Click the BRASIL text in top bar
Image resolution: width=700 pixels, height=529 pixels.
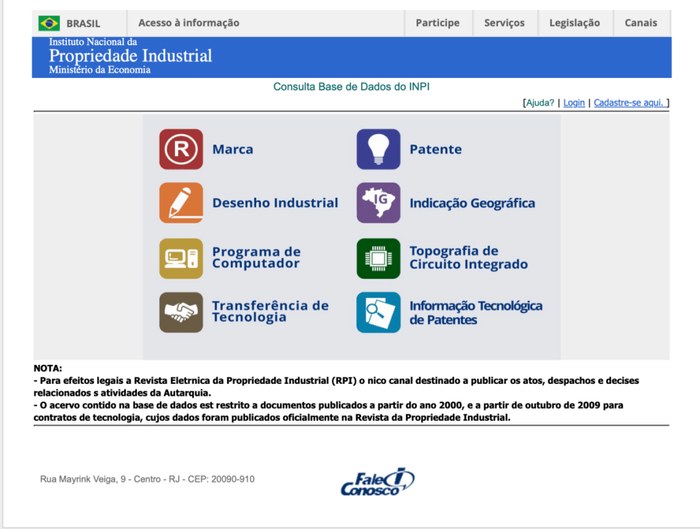(83, 24)
